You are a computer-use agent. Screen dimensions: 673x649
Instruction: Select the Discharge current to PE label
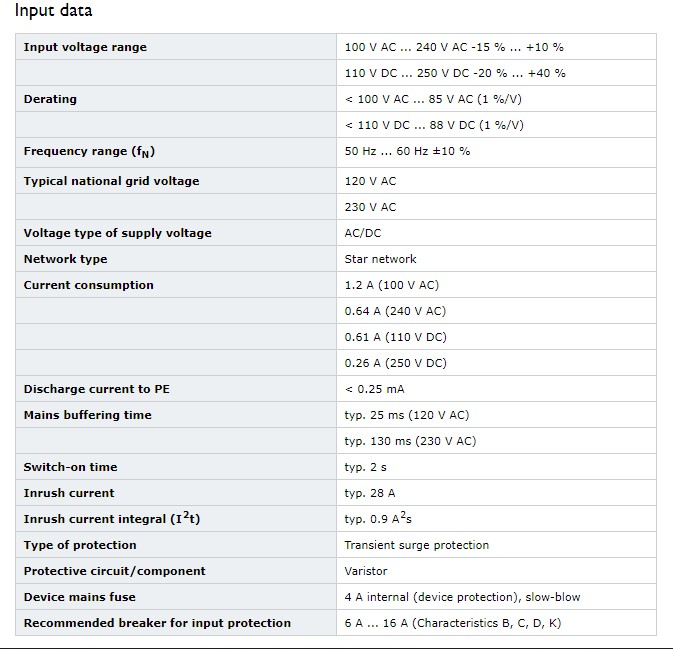(x=97, y=389)
